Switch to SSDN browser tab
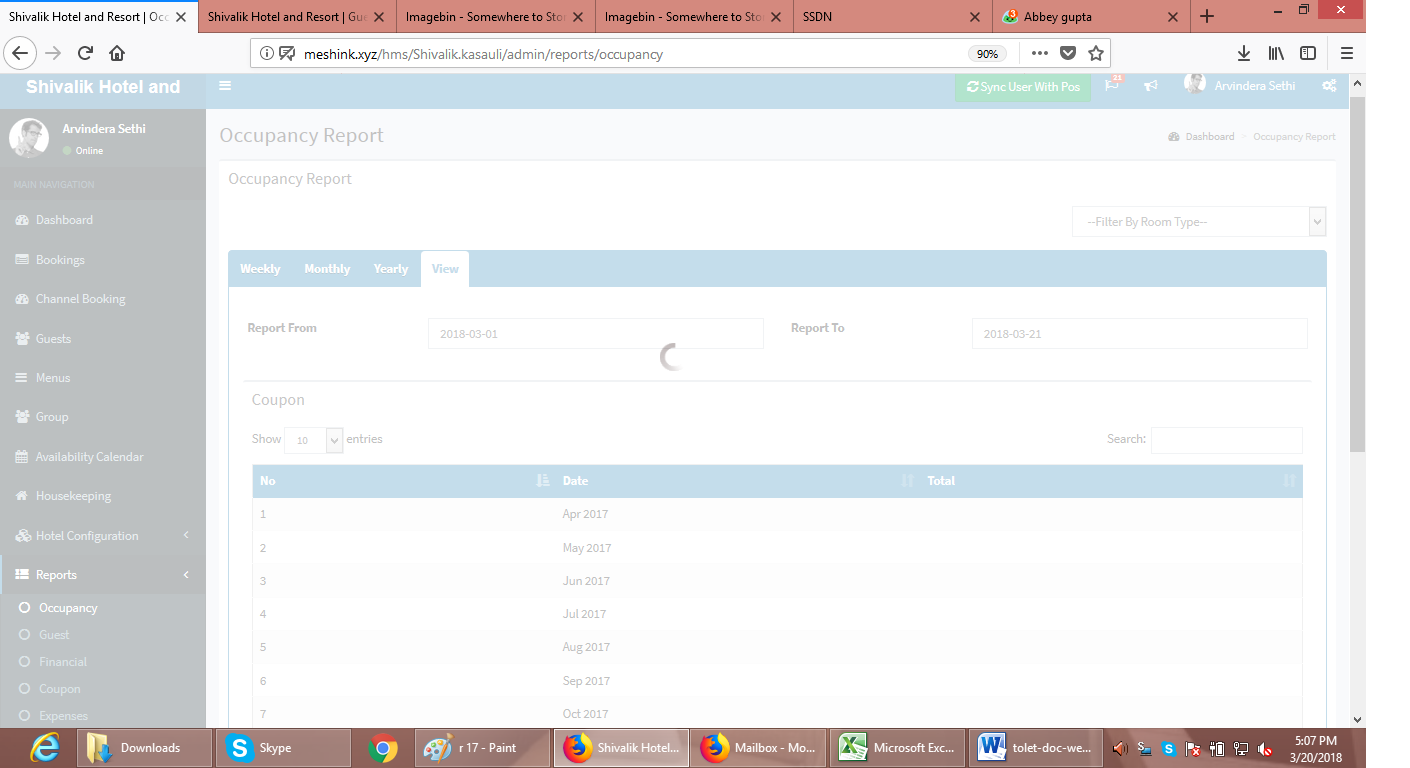This screenshot has height=768, width=1410. coord(893,17)
